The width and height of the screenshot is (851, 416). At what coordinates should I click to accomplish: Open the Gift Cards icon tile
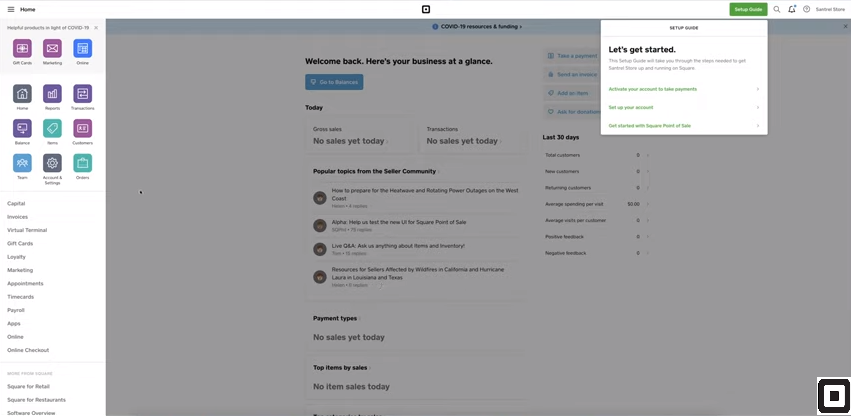(x=22, y=48)
